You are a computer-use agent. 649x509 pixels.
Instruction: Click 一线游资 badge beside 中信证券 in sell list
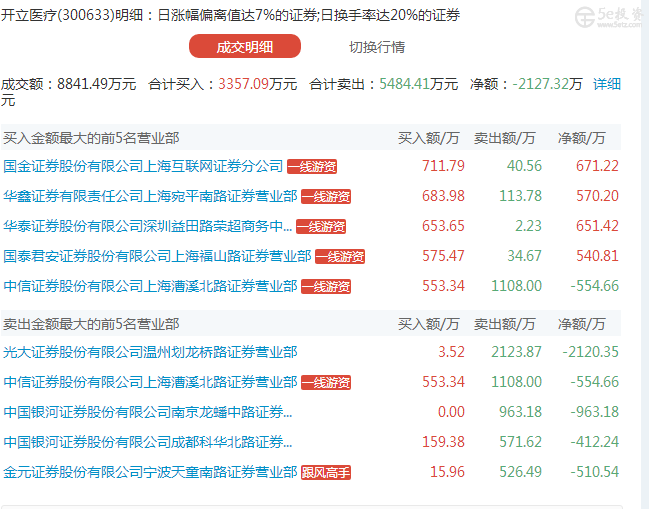tap(326, 382)
